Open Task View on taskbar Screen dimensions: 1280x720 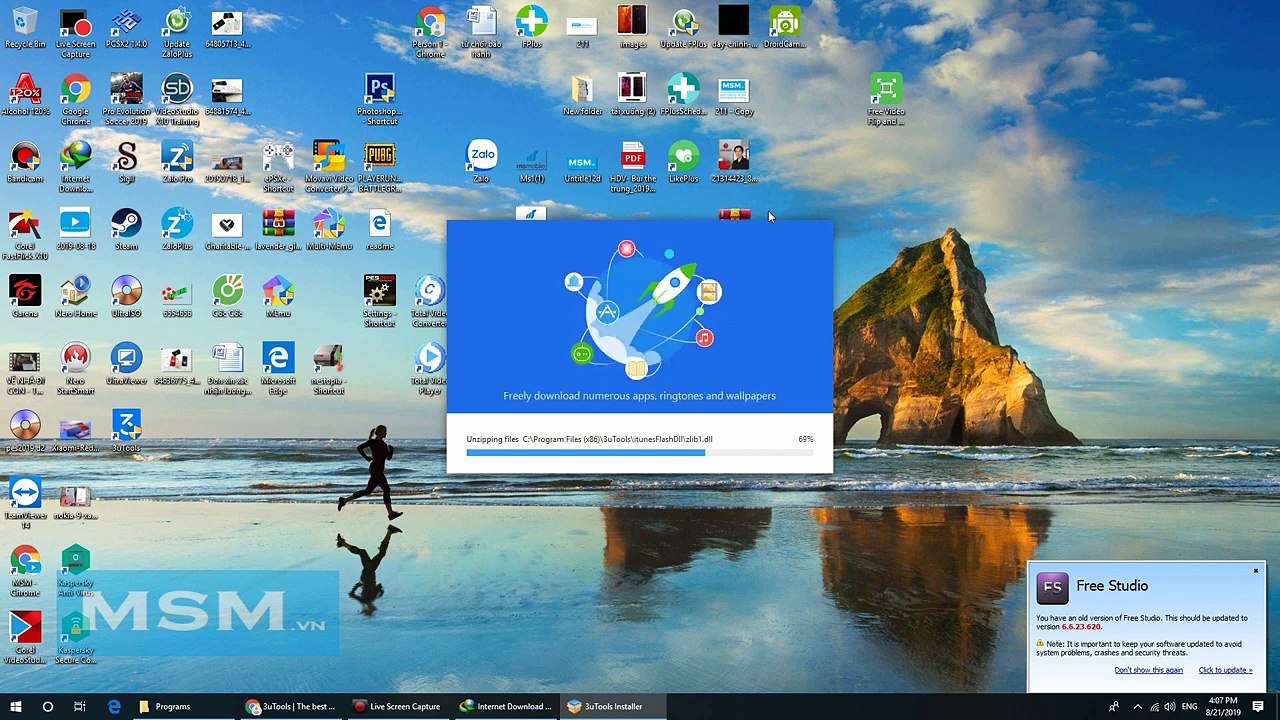click(x=80, y=706)
